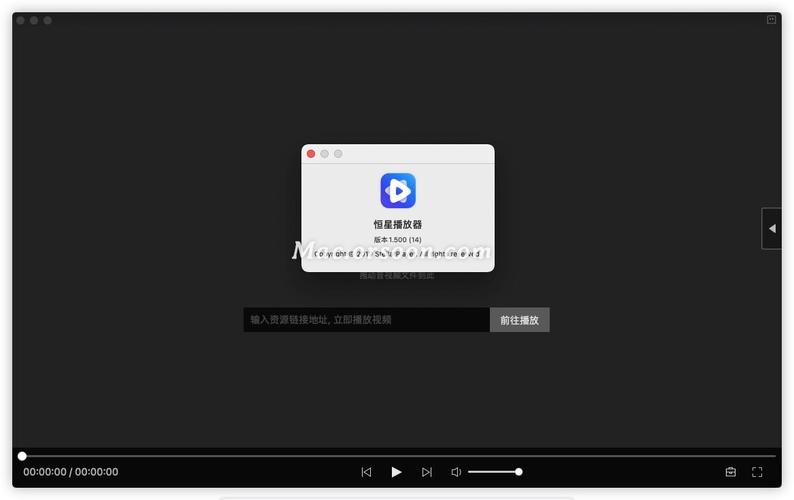Click the About dialog's greyed zoom button
This screenshot has width=794, height=500.
[x=338, y=154]
